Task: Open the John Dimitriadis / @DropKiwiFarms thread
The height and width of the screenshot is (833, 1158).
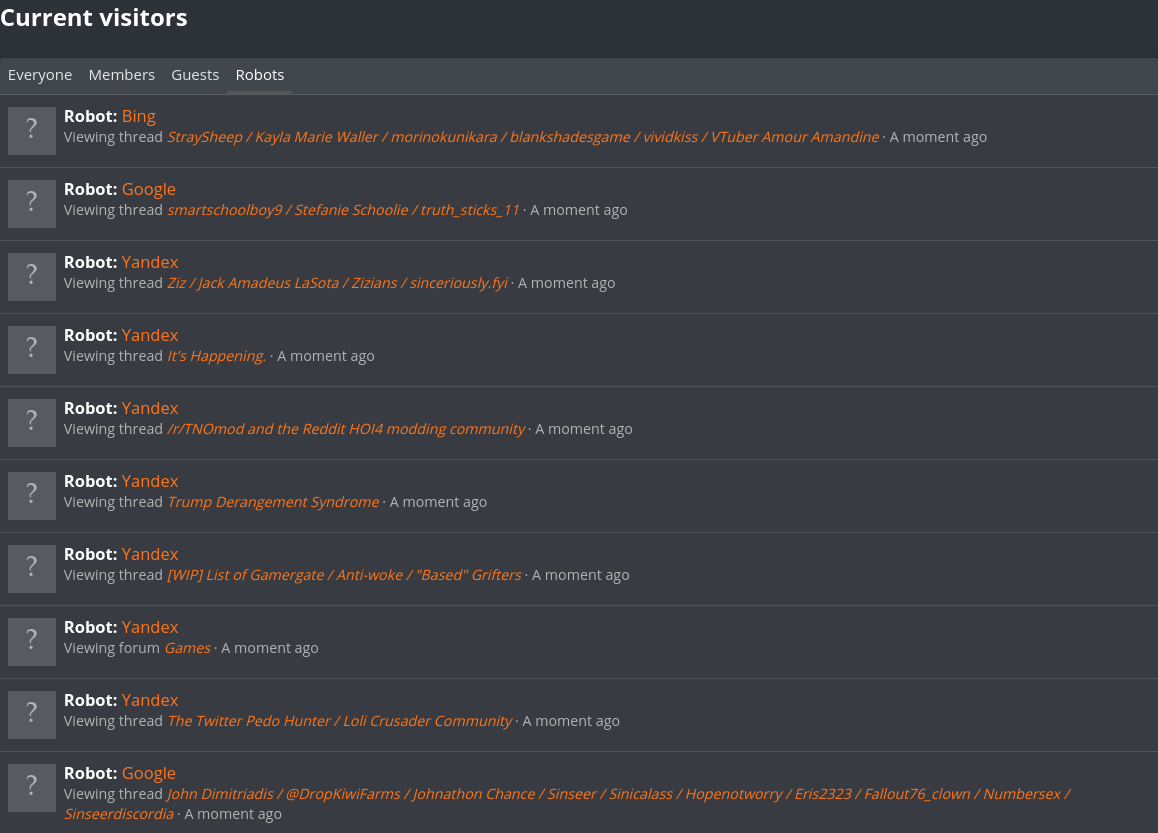Action: 566,803
